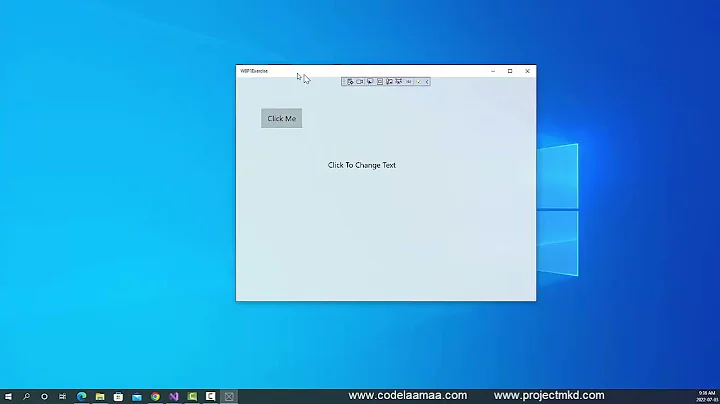720x404 pixels.
Task: Activate Select Element cursor tool in debug toolbar
Action: (370, 82)
